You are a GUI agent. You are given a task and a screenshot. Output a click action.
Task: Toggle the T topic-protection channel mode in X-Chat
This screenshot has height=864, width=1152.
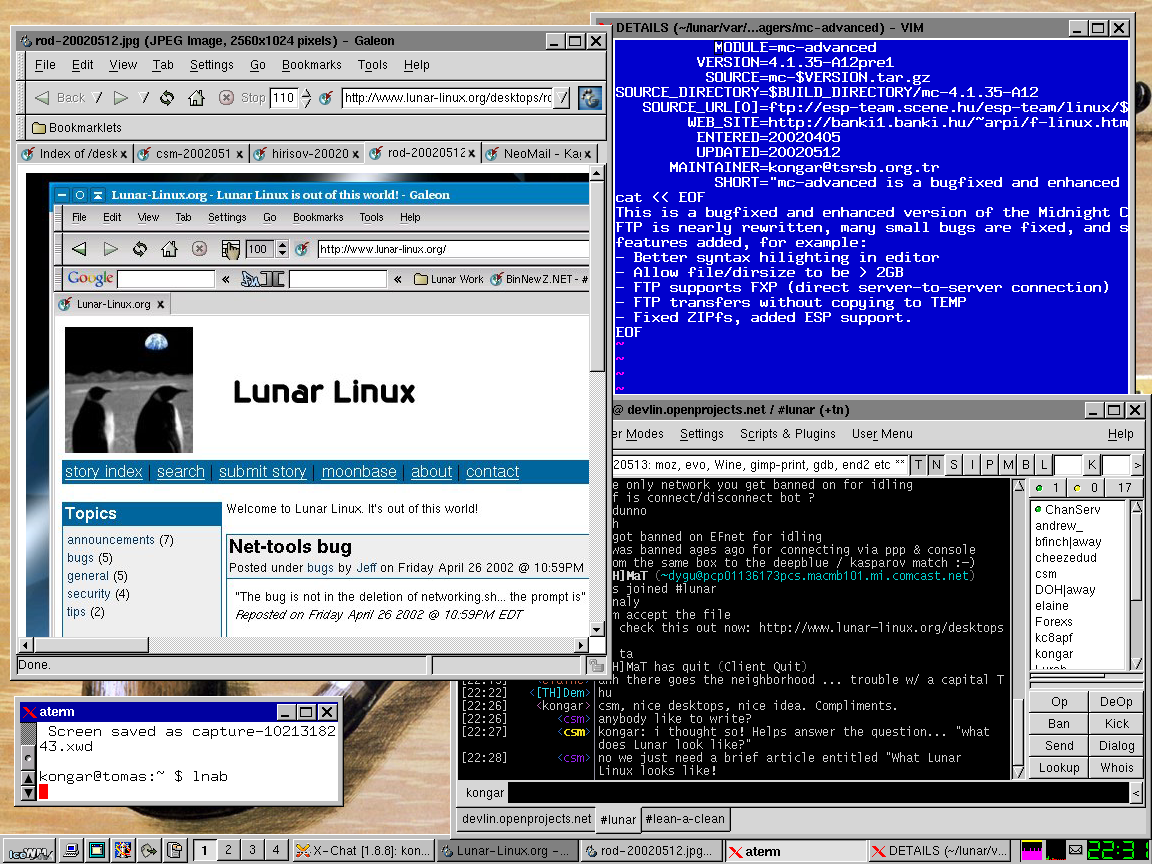[x=918, y=465]
